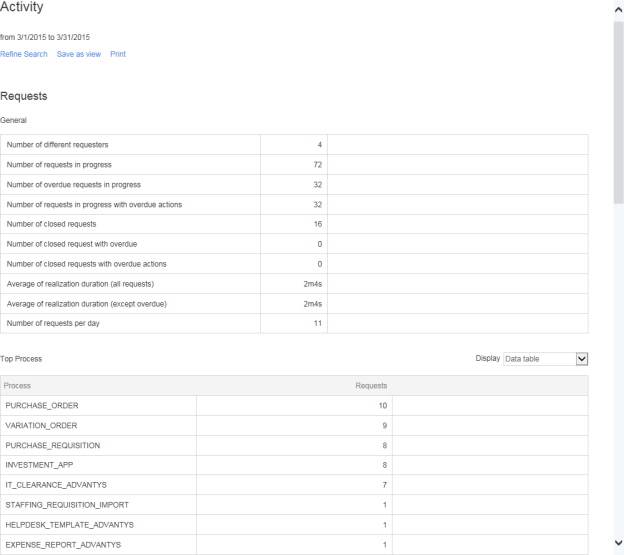Click the 4 different requesters value

[319, 145]
